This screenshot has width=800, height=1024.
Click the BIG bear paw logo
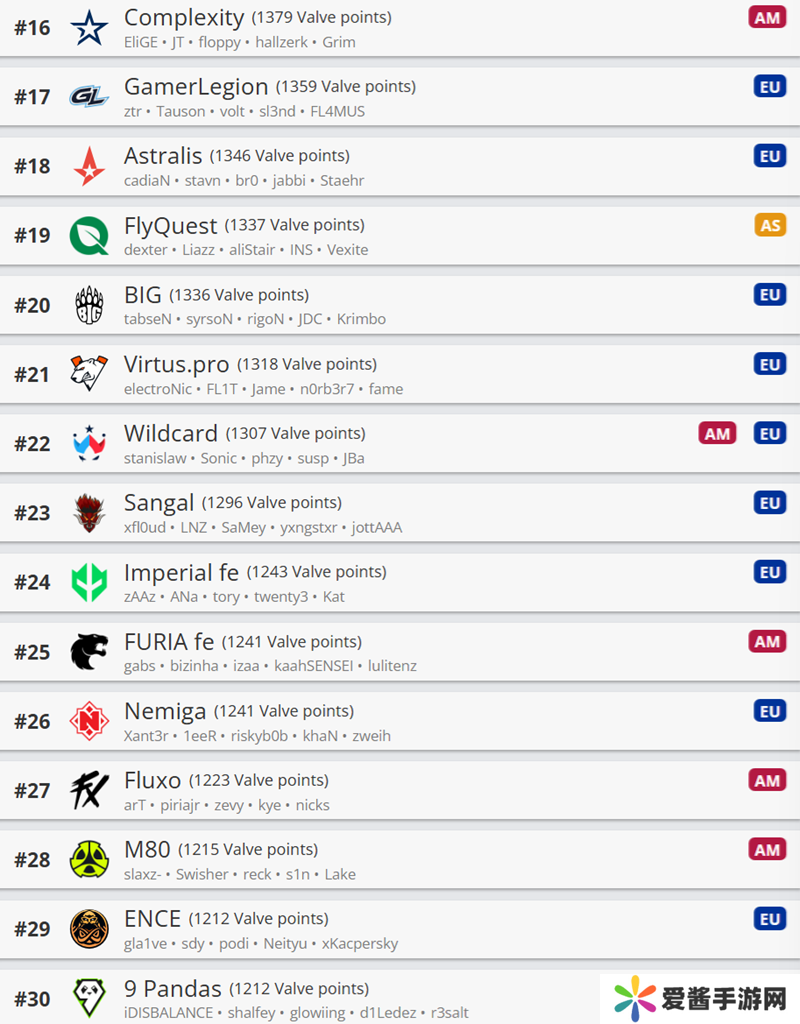click(x=89, y=305)
